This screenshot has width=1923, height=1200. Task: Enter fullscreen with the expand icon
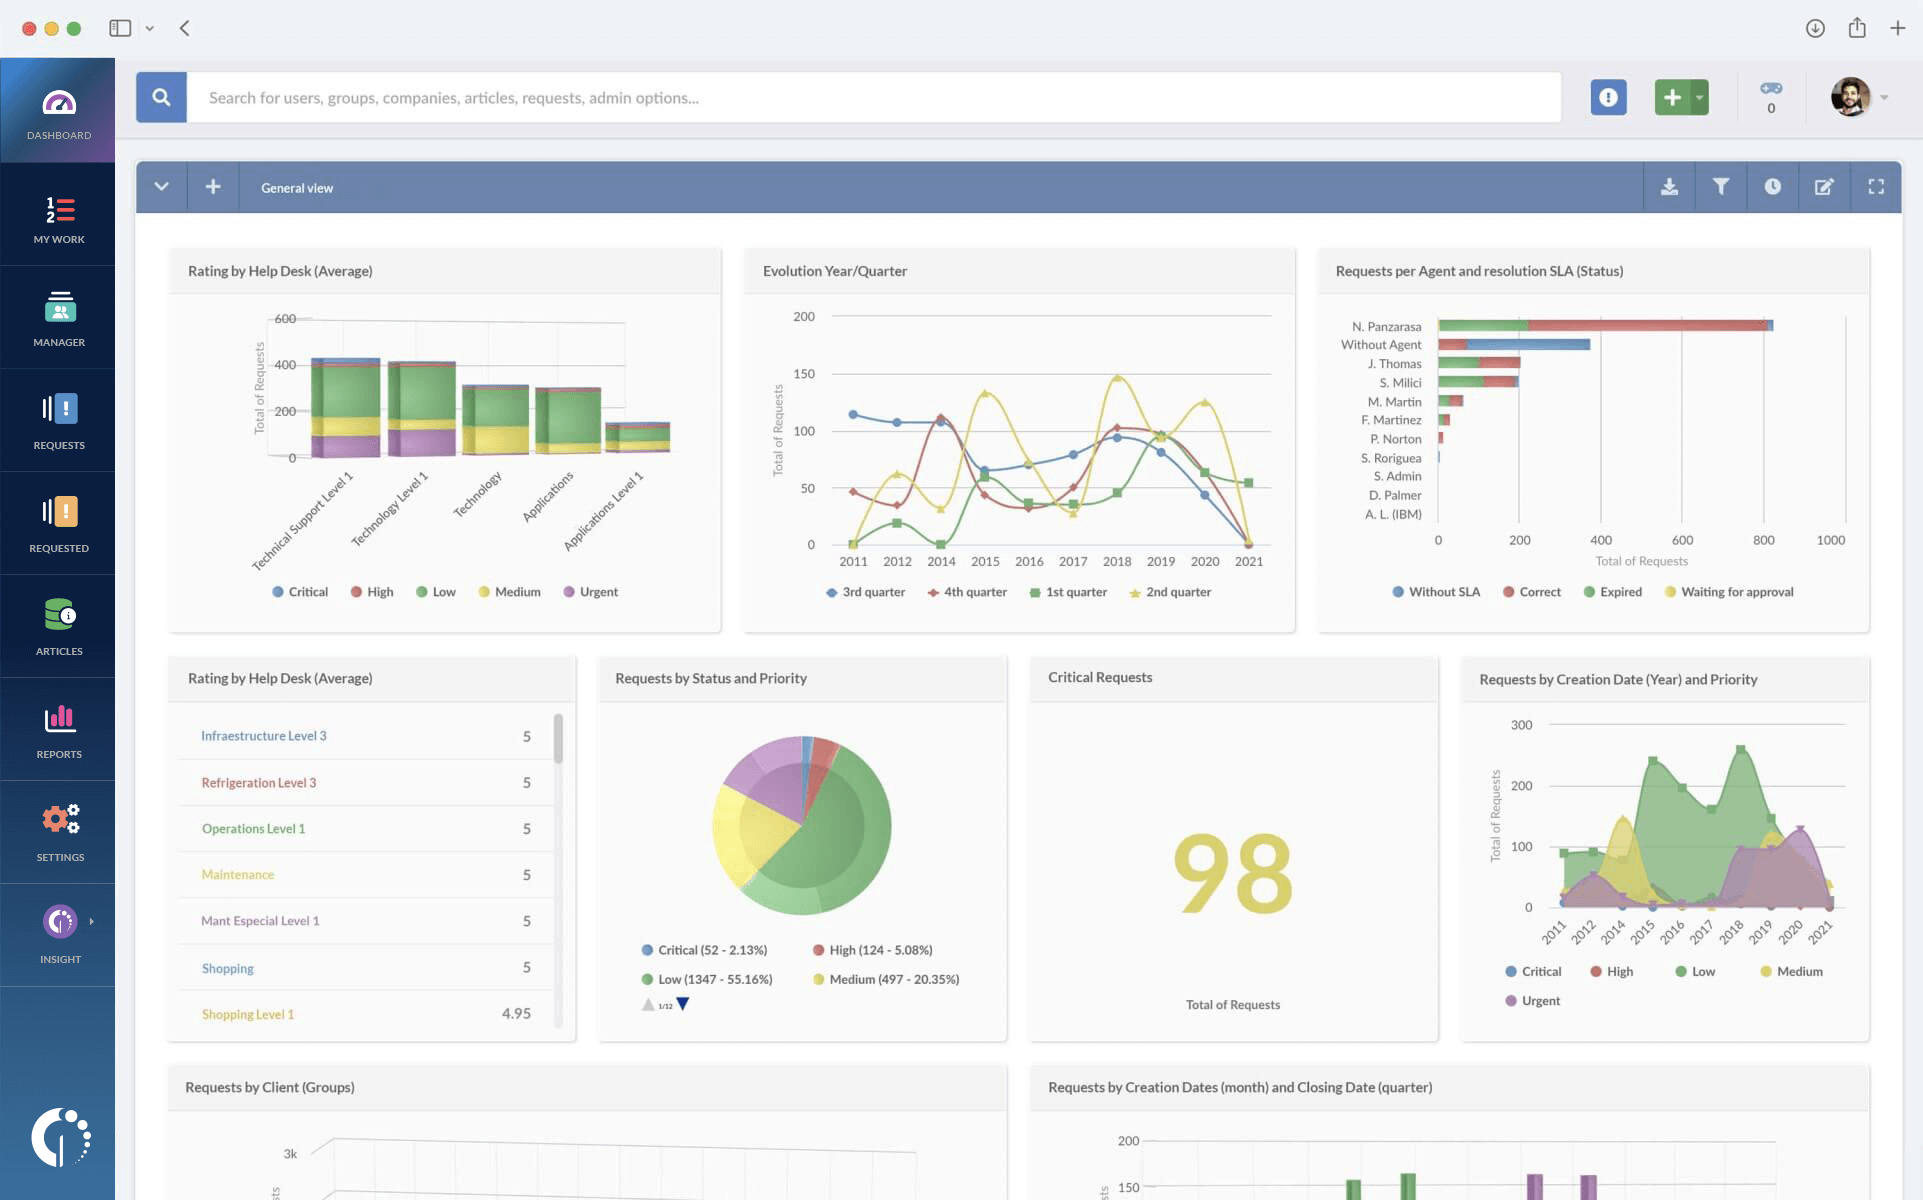tap(1876, 187)
